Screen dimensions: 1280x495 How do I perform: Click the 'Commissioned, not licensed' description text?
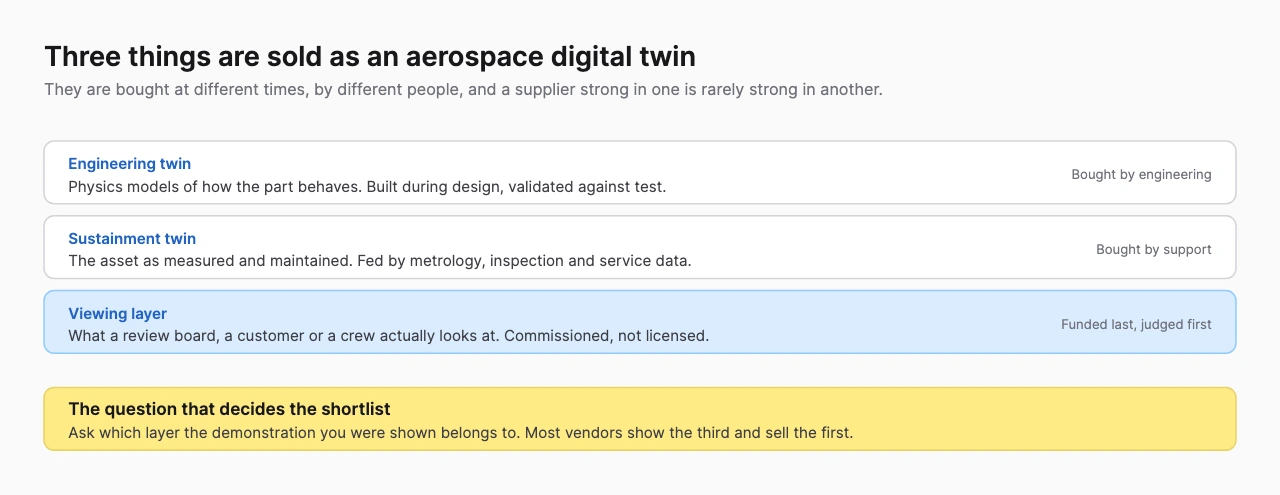pyautogui.click(x=606, y=336)
